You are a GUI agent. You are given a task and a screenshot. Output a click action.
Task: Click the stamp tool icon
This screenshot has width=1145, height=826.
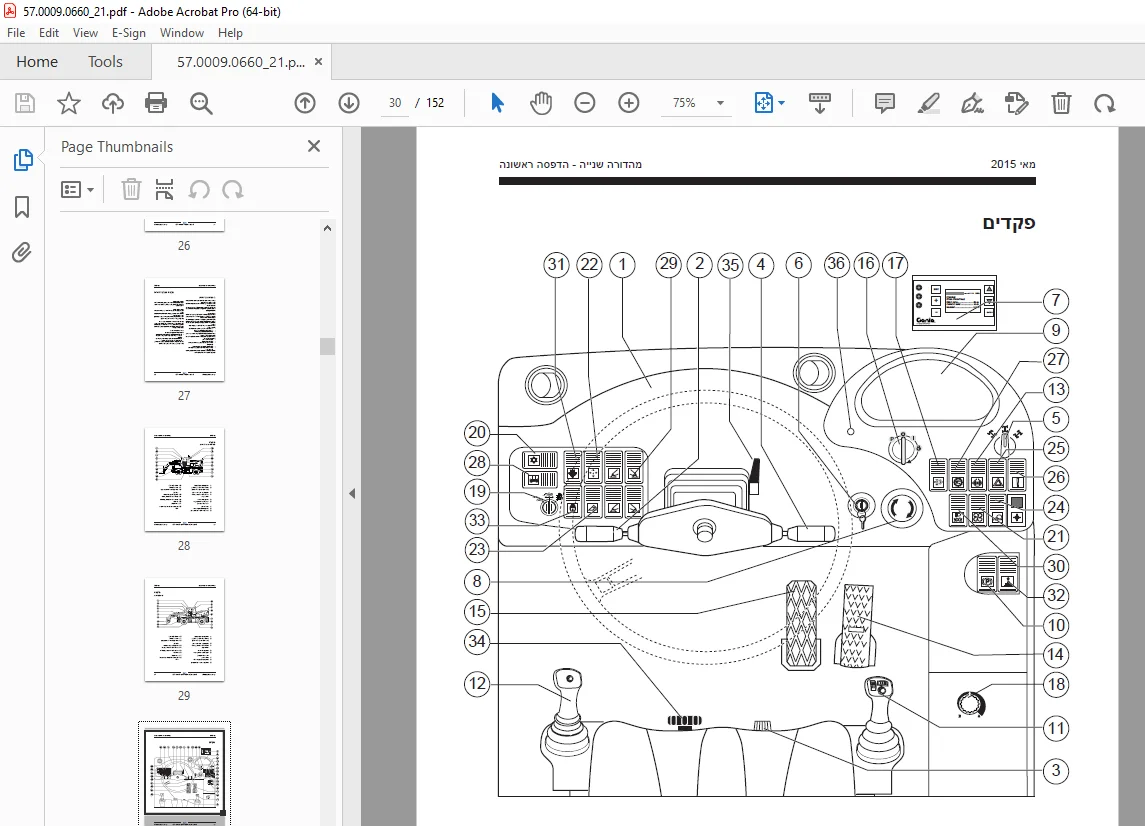(1016, 103)
